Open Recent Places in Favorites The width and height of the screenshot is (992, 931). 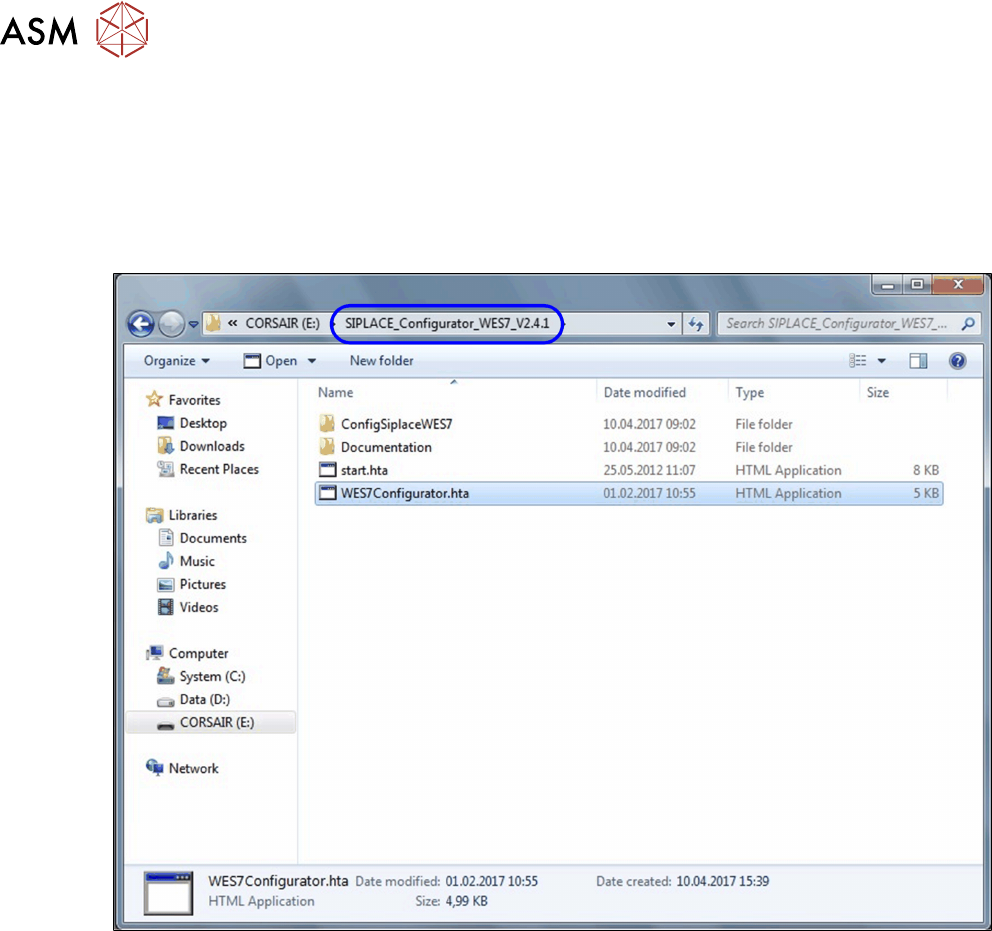pyautogui.click(x=219, y=469)
